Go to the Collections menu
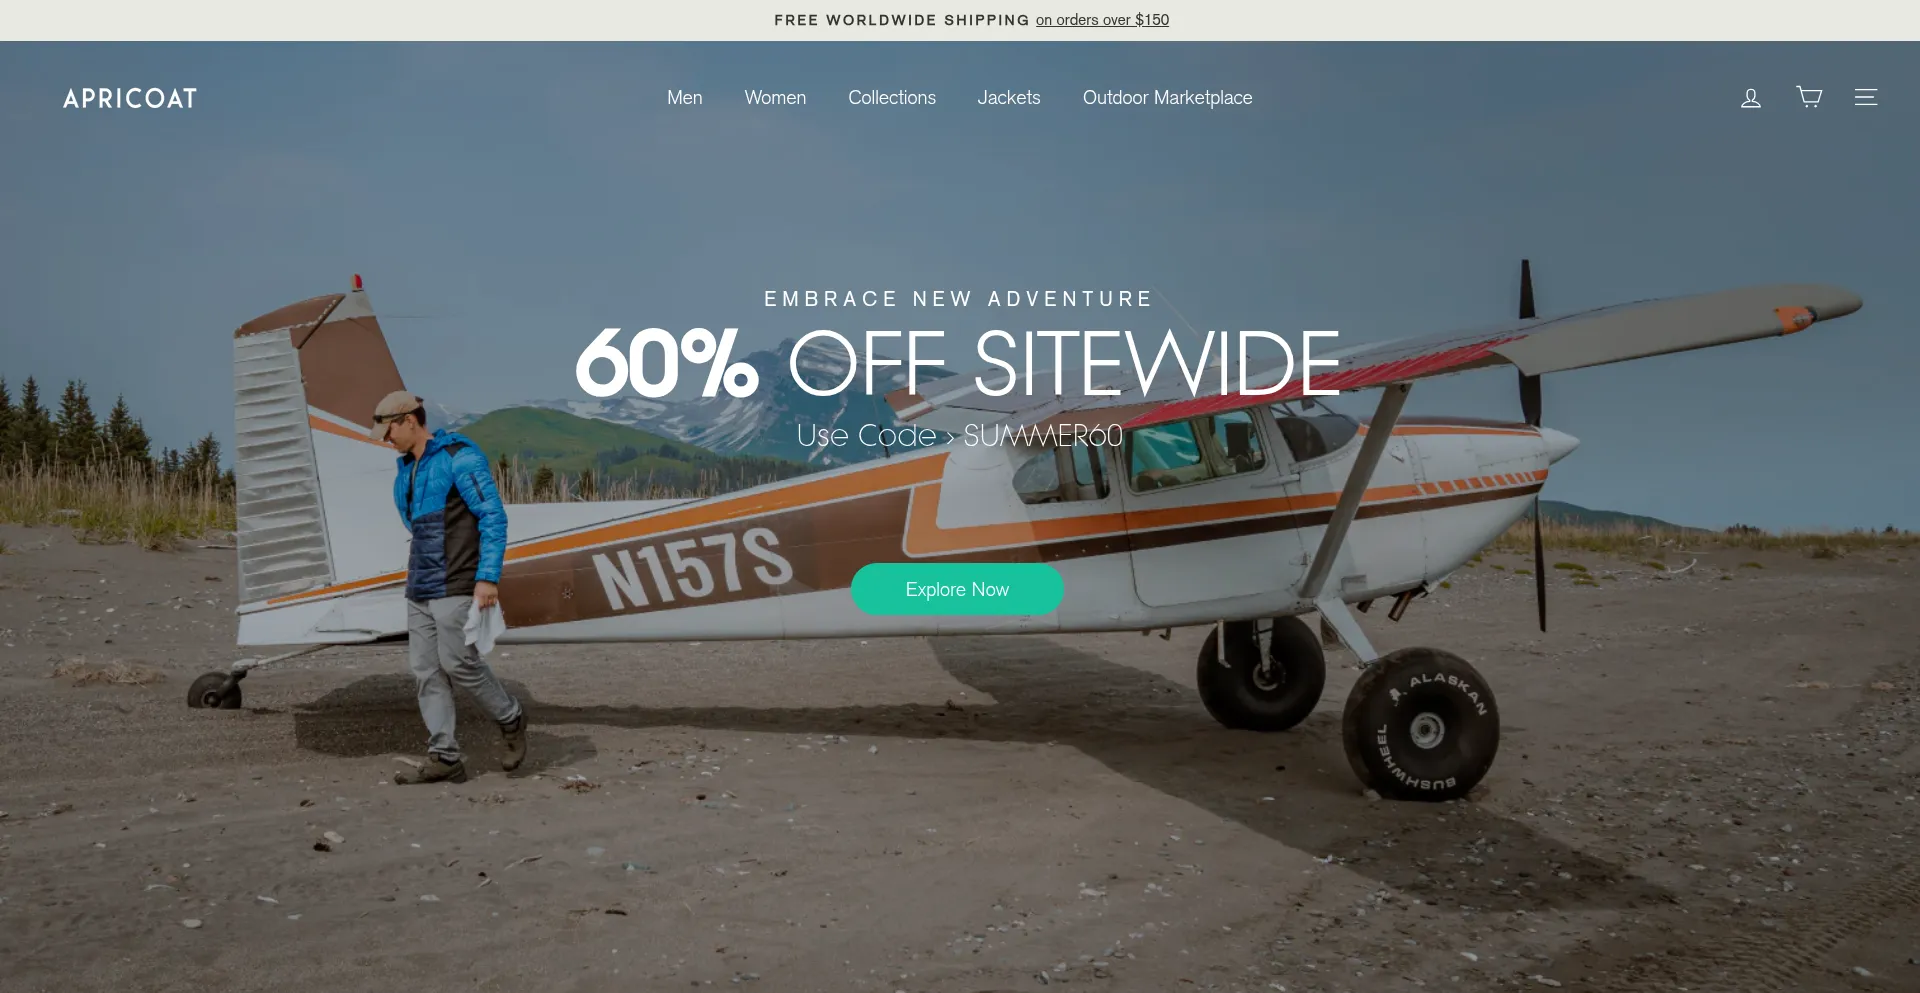1920x993 pixels. tap(892, 98)
